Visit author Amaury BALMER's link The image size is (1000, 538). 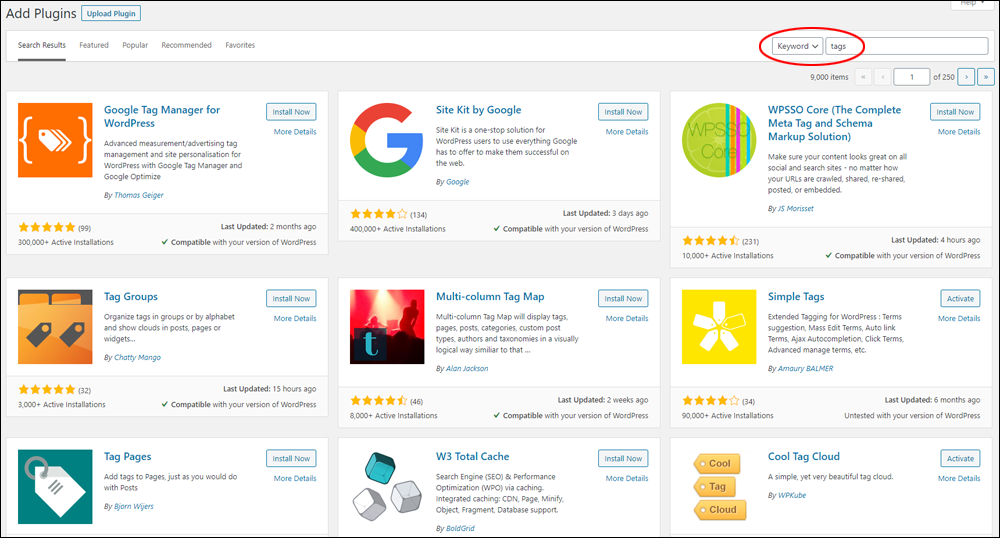pyautogui.click(x=805, y=369)
